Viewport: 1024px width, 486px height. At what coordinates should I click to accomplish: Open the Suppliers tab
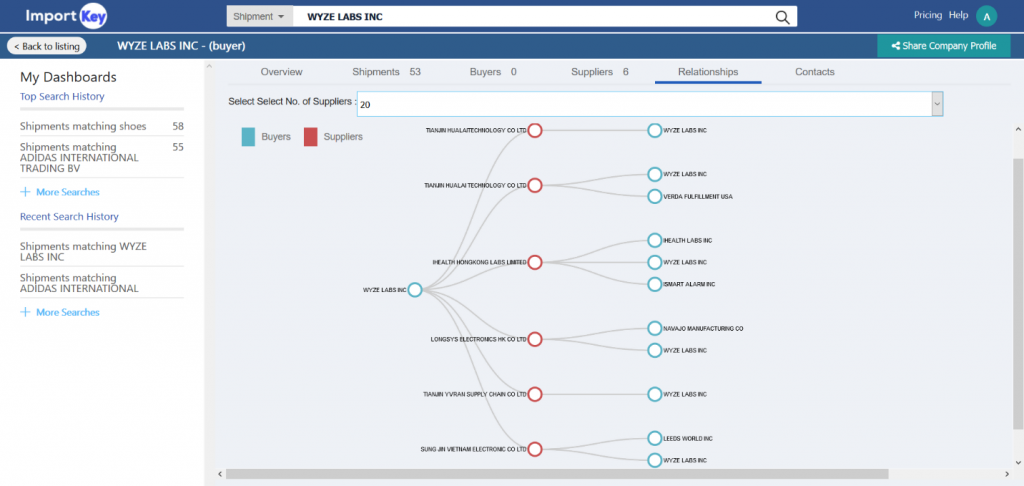click(x=600, y=72)
